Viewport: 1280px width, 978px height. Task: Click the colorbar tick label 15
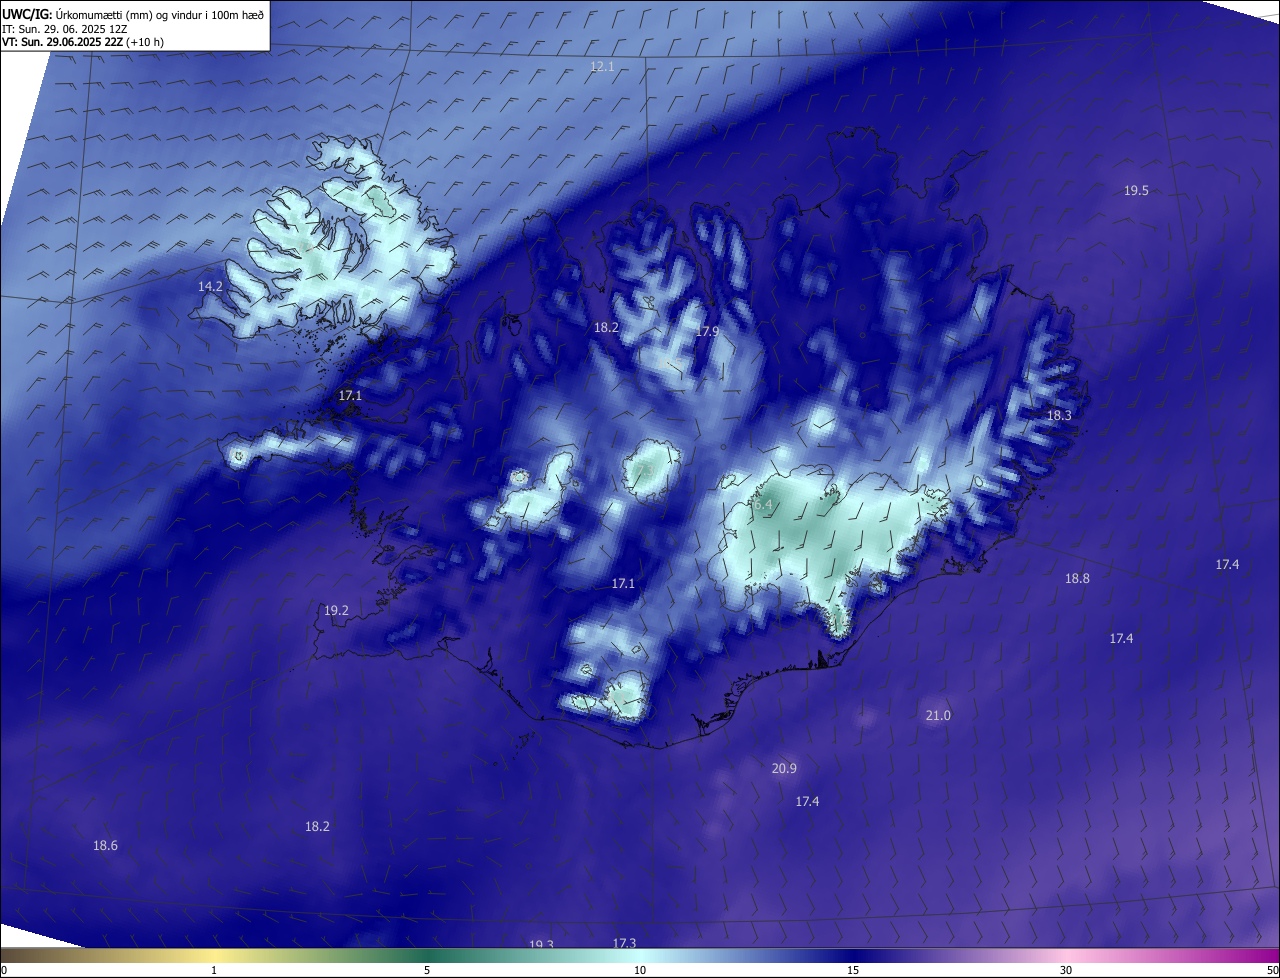click(853, 970)
